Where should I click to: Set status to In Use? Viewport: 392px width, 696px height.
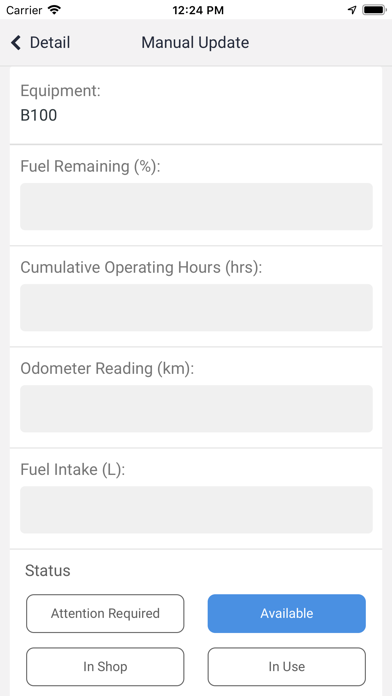287,667
